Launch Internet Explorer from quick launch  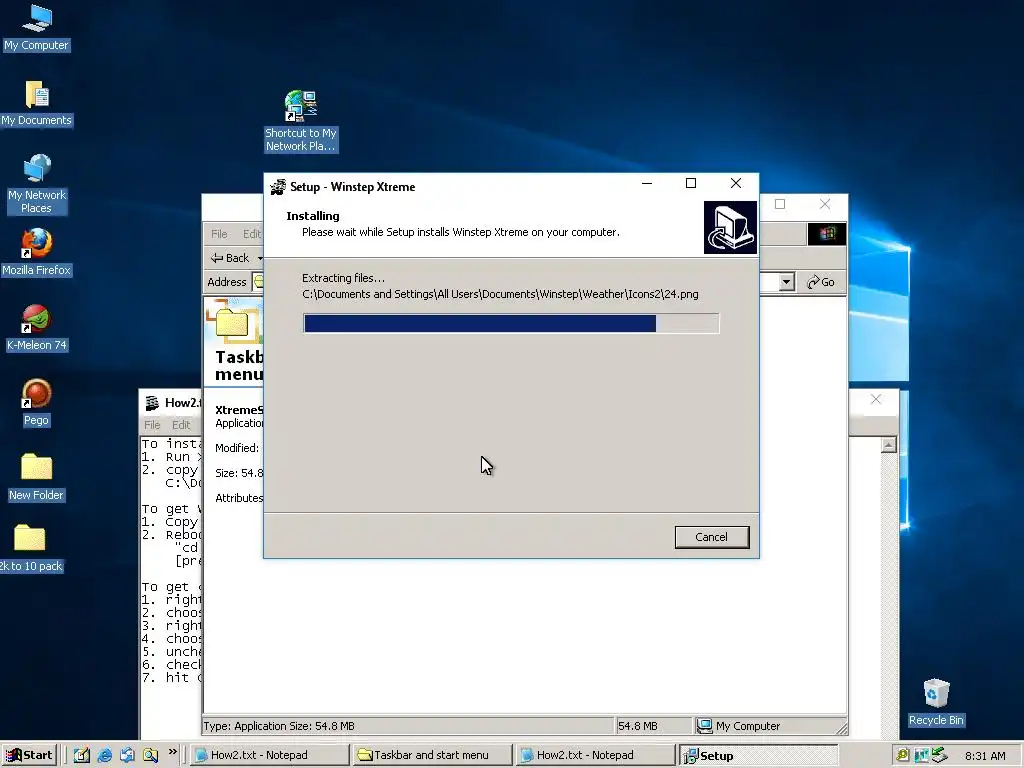104,755
